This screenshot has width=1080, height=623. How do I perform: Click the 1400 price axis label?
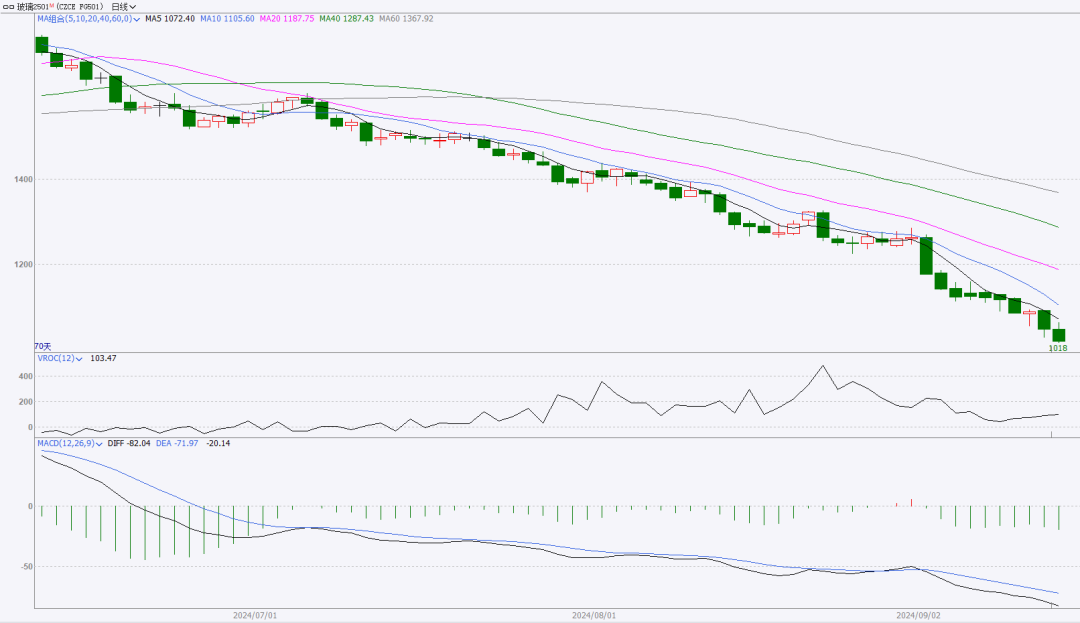pyautogui.click(x=23, y=180)
